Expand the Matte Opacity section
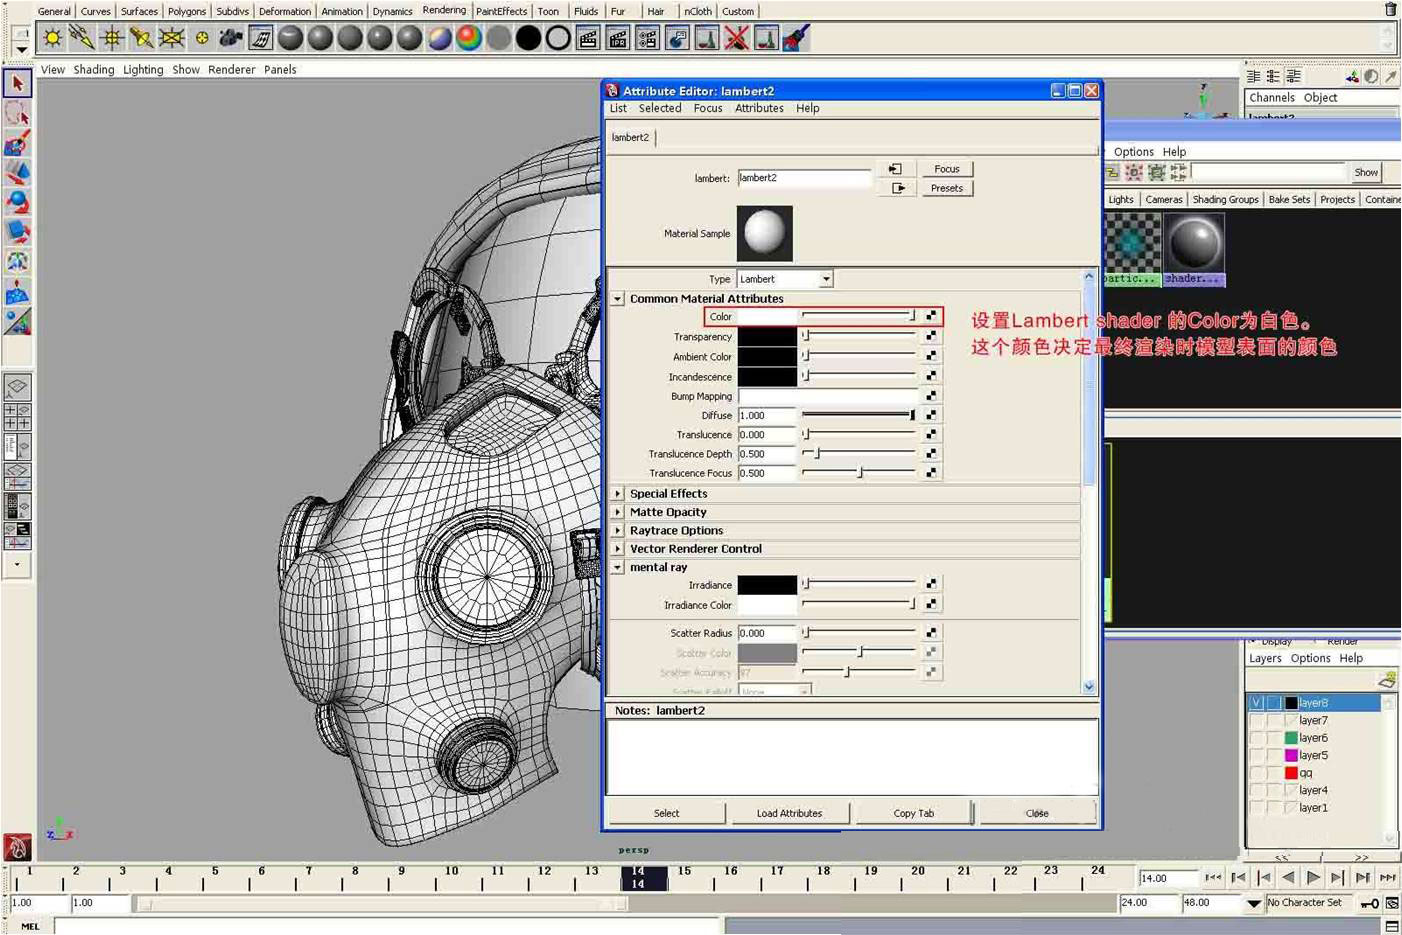 coord(618,512)
